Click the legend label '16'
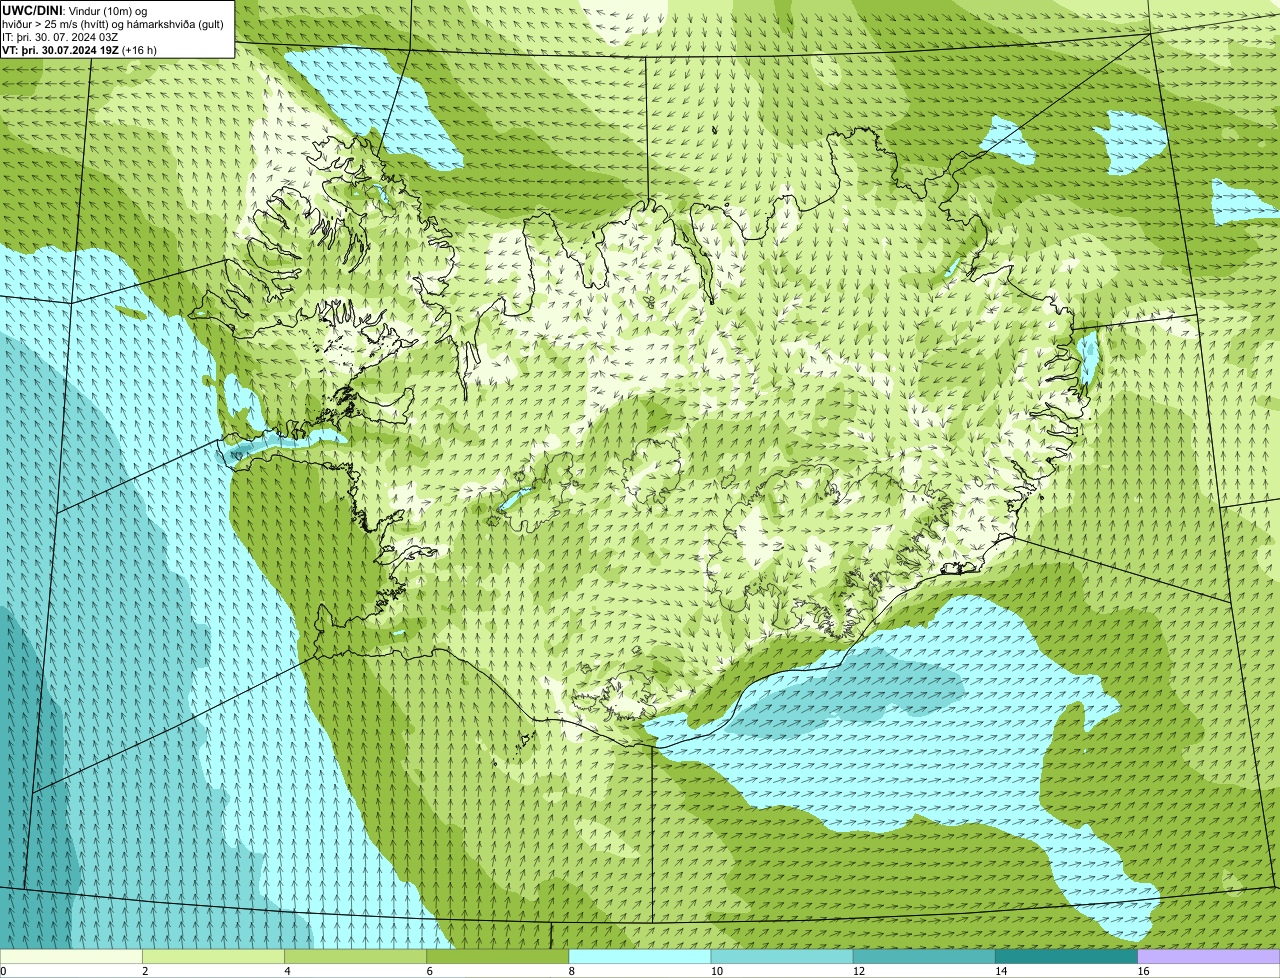This screenshot has height=978, width=1280. point(1143,971)
